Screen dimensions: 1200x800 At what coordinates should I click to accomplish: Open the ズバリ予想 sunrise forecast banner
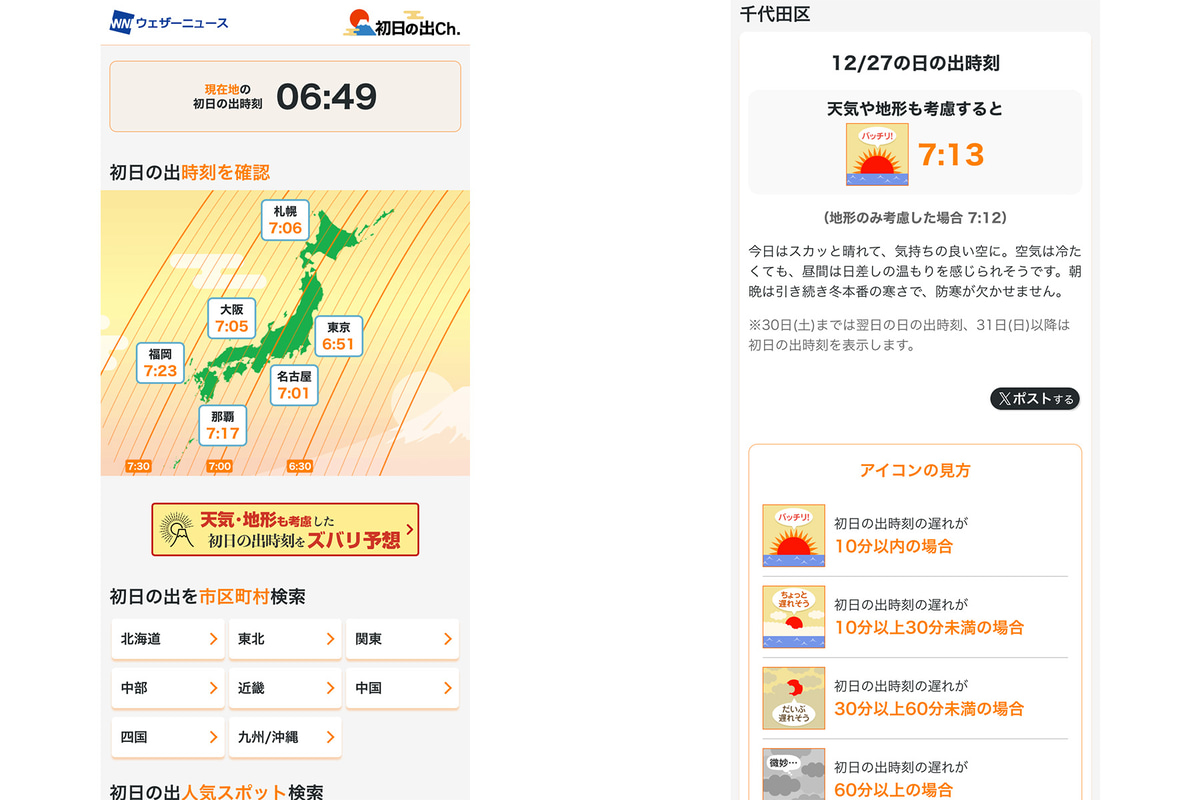pyautogui.click(x=285, y=530)
